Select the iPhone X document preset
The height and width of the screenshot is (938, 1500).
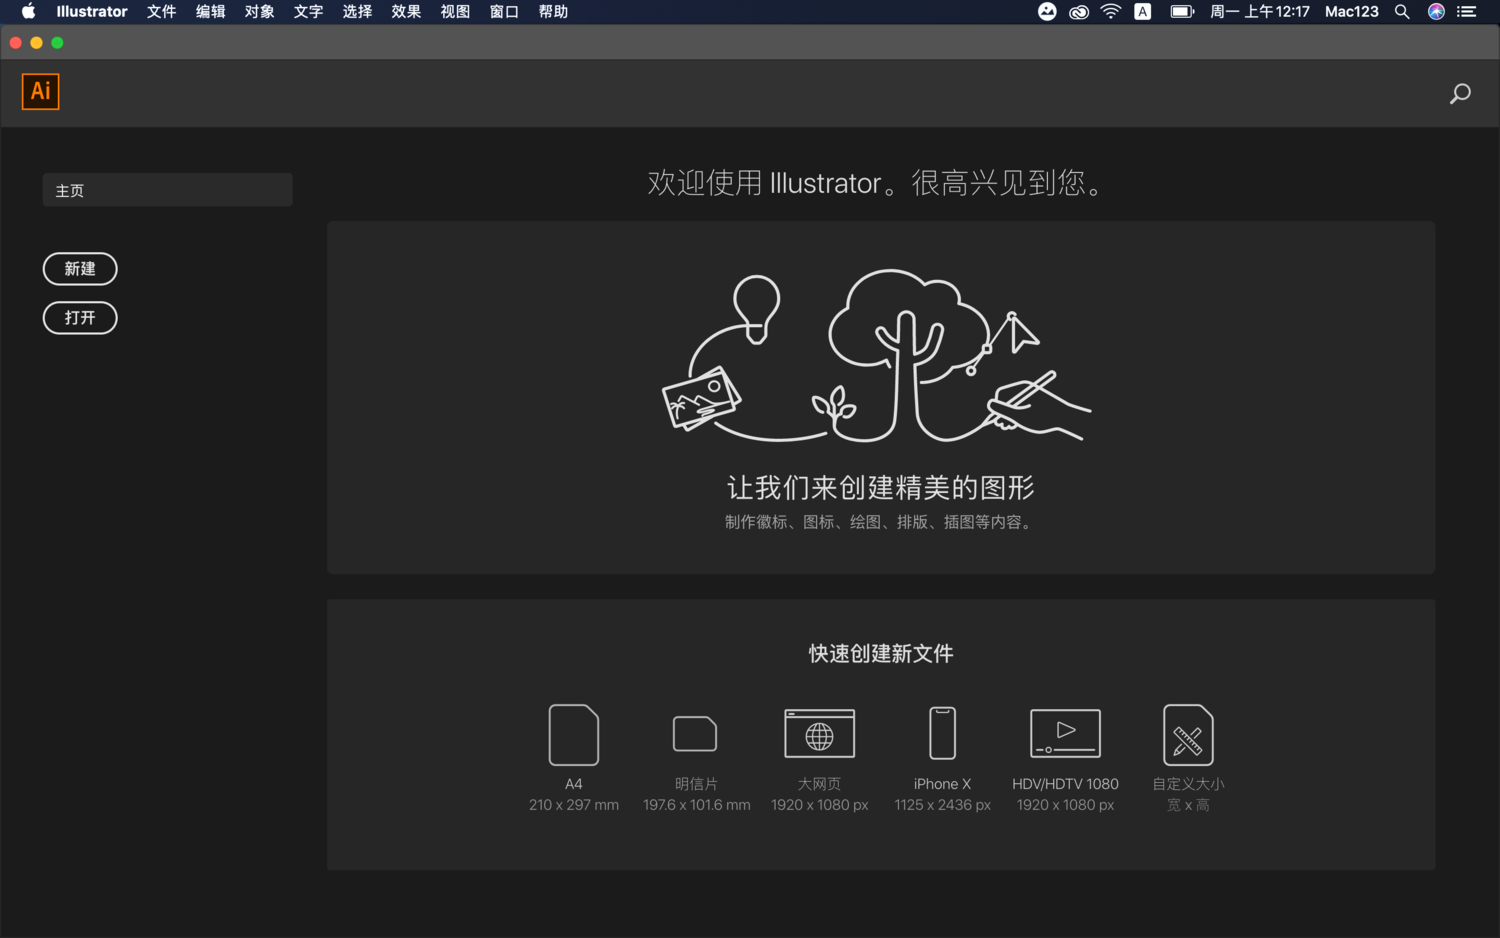point(941,755)
